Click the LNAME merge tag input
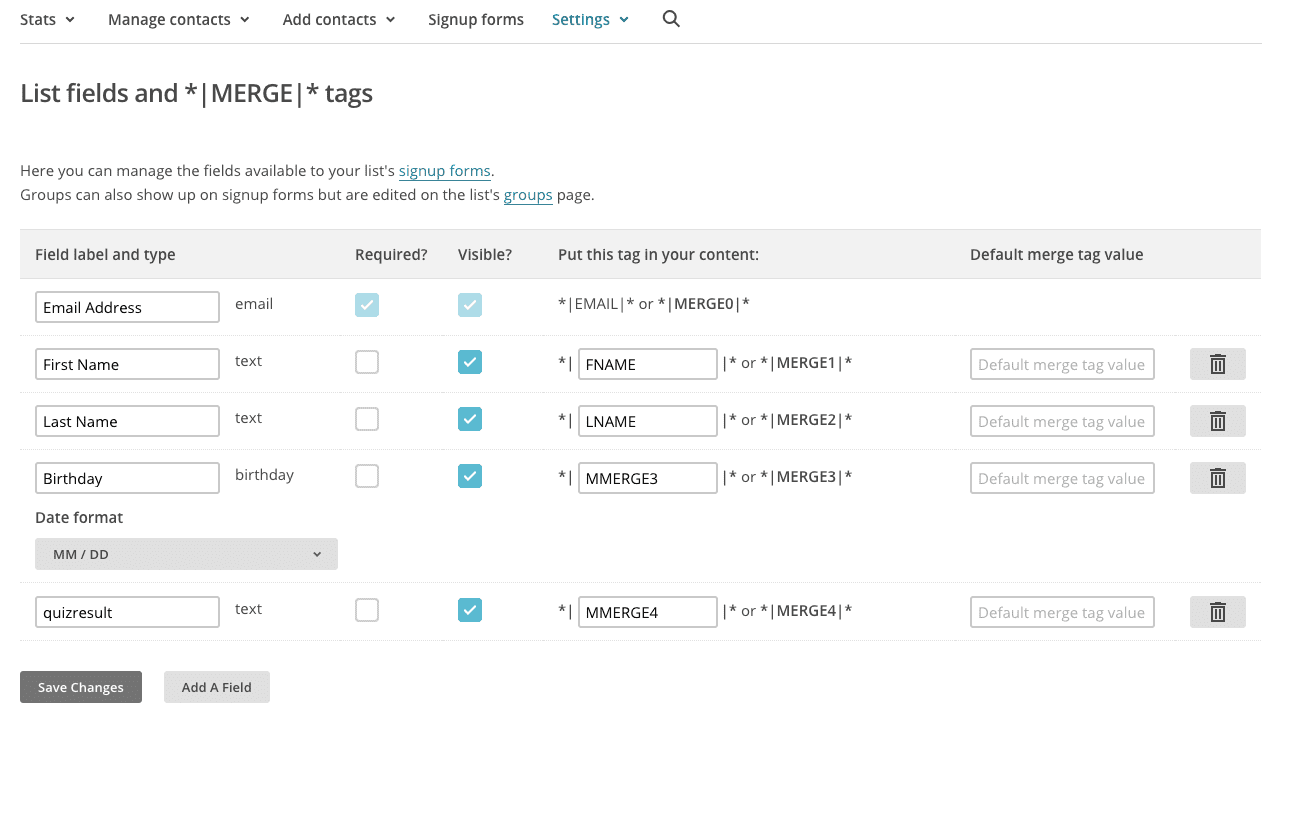 (647, 421)
